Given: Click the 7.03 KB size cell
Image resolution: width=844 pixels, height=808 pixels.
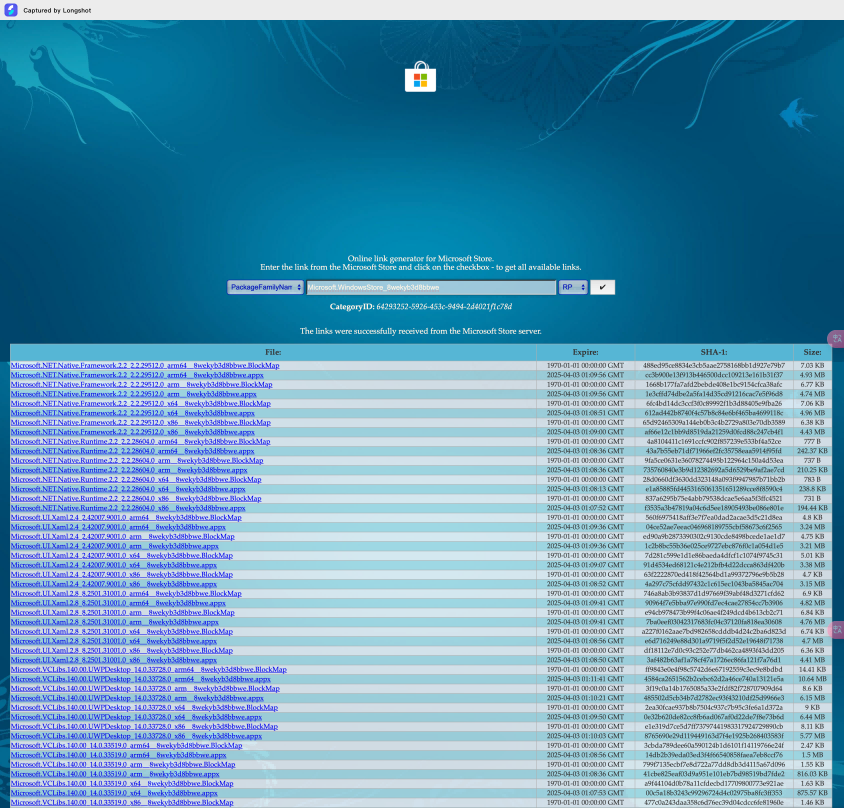Looking at the screenshot, I should tap(812, 366).
